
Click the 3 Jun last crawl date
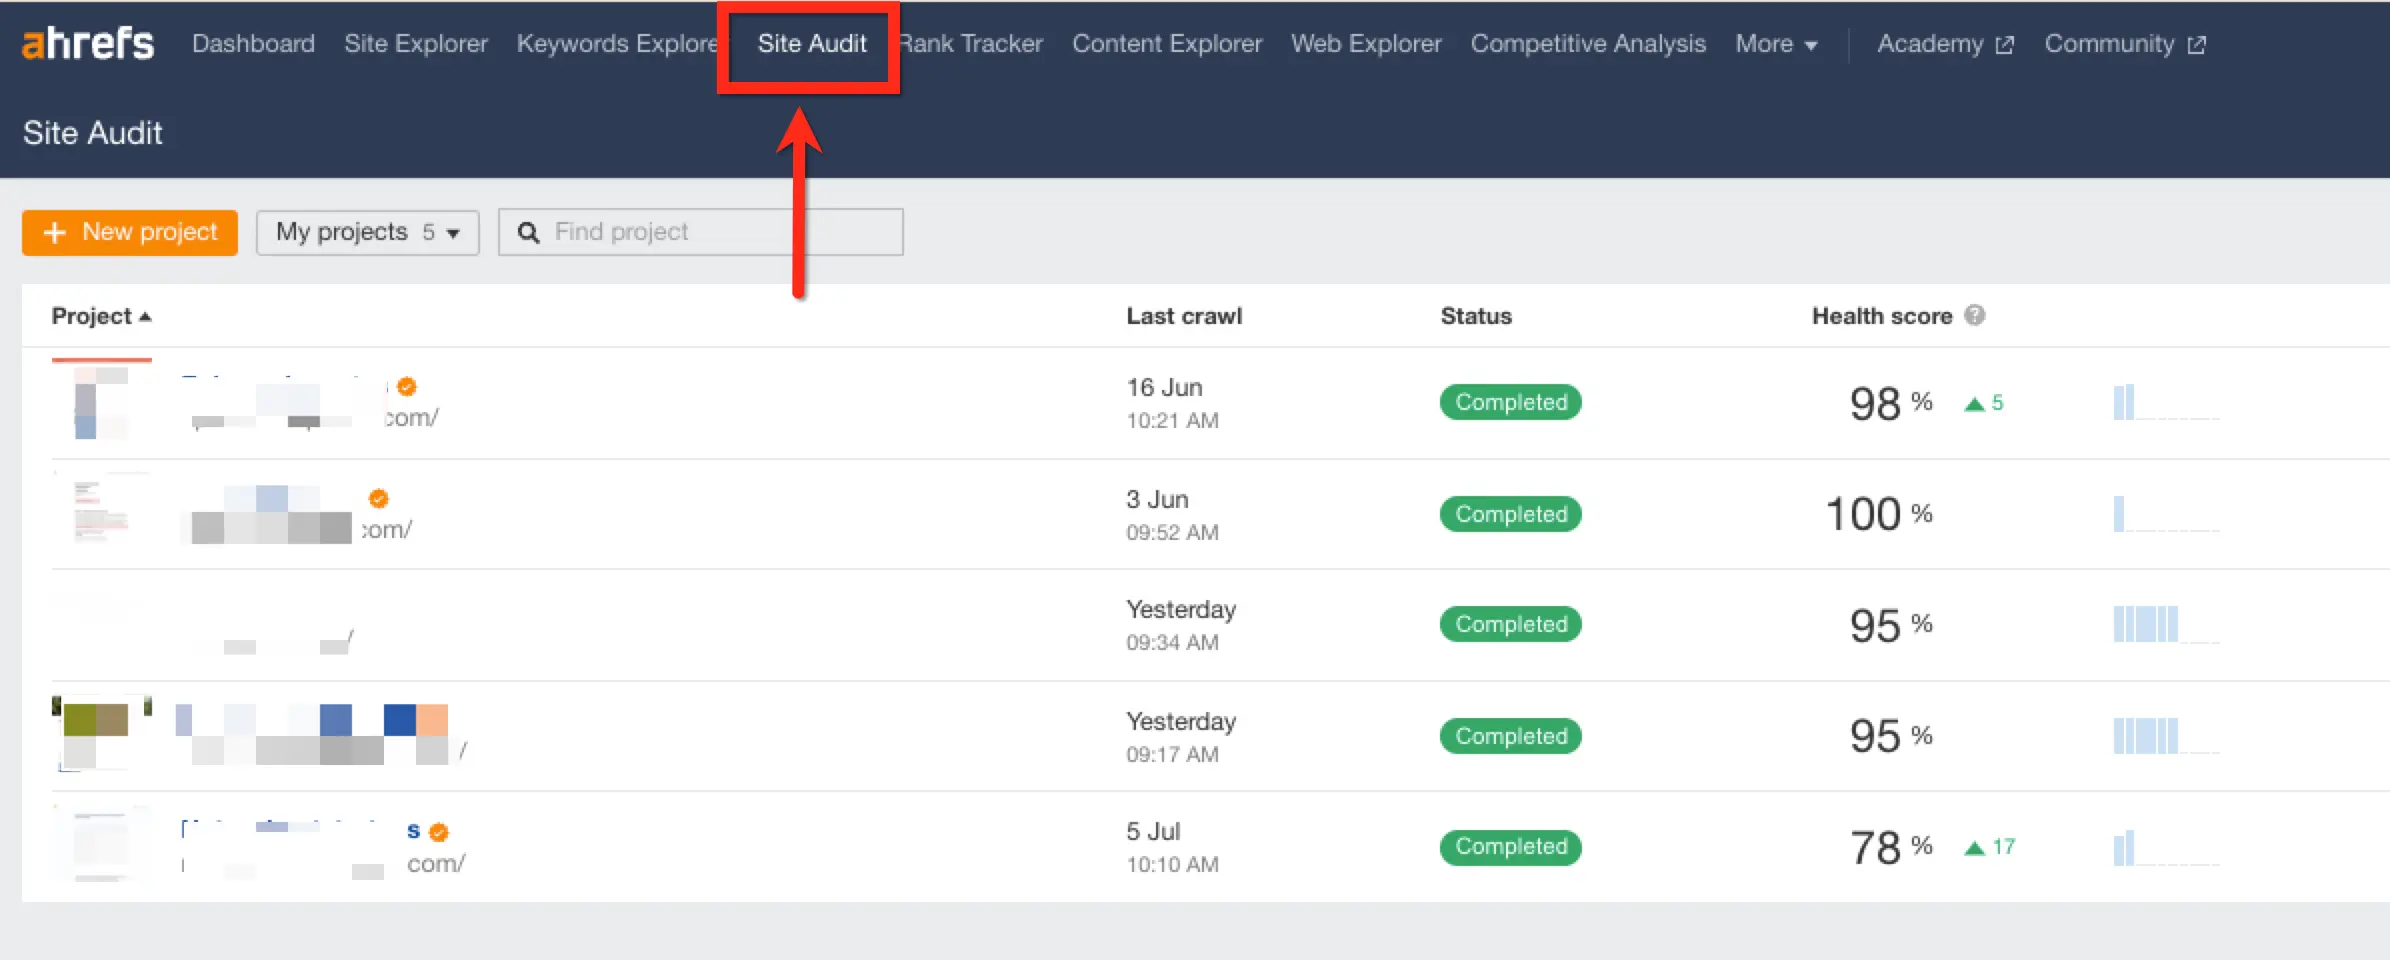1157,499
